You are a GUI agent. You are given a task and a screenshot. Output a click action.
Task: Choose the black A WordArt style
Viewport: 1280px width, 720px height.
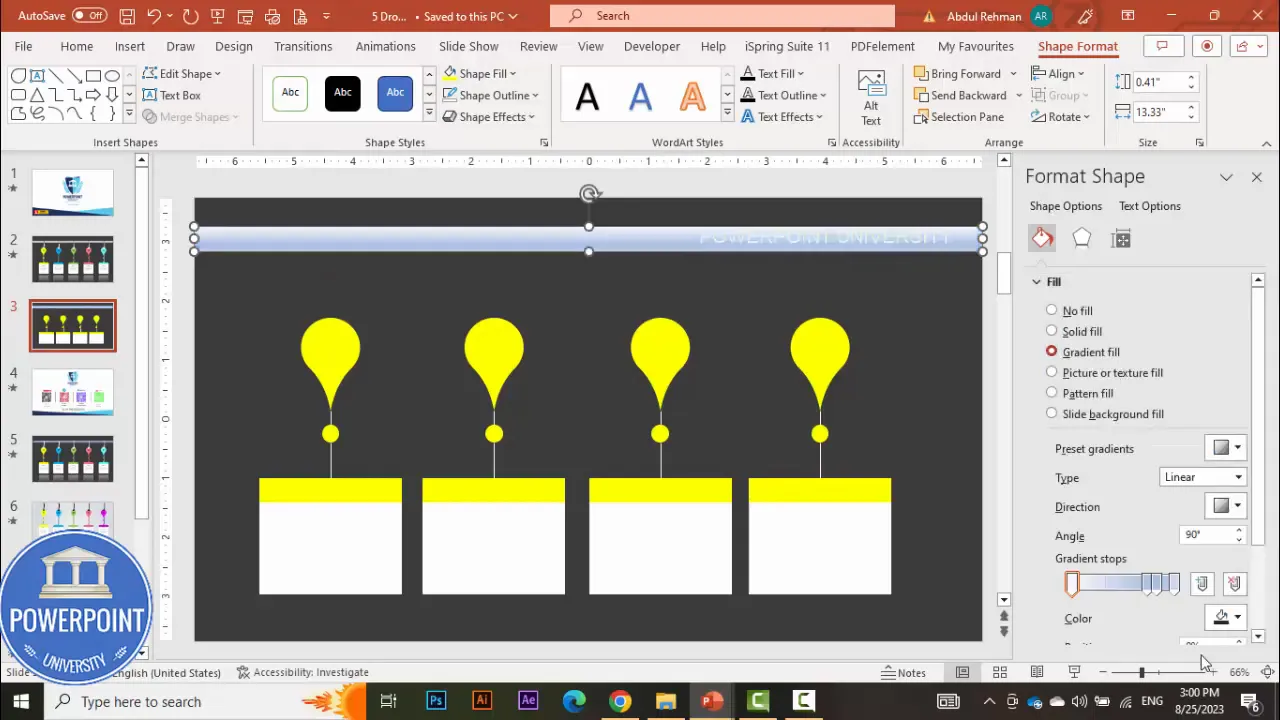[587, 97]
